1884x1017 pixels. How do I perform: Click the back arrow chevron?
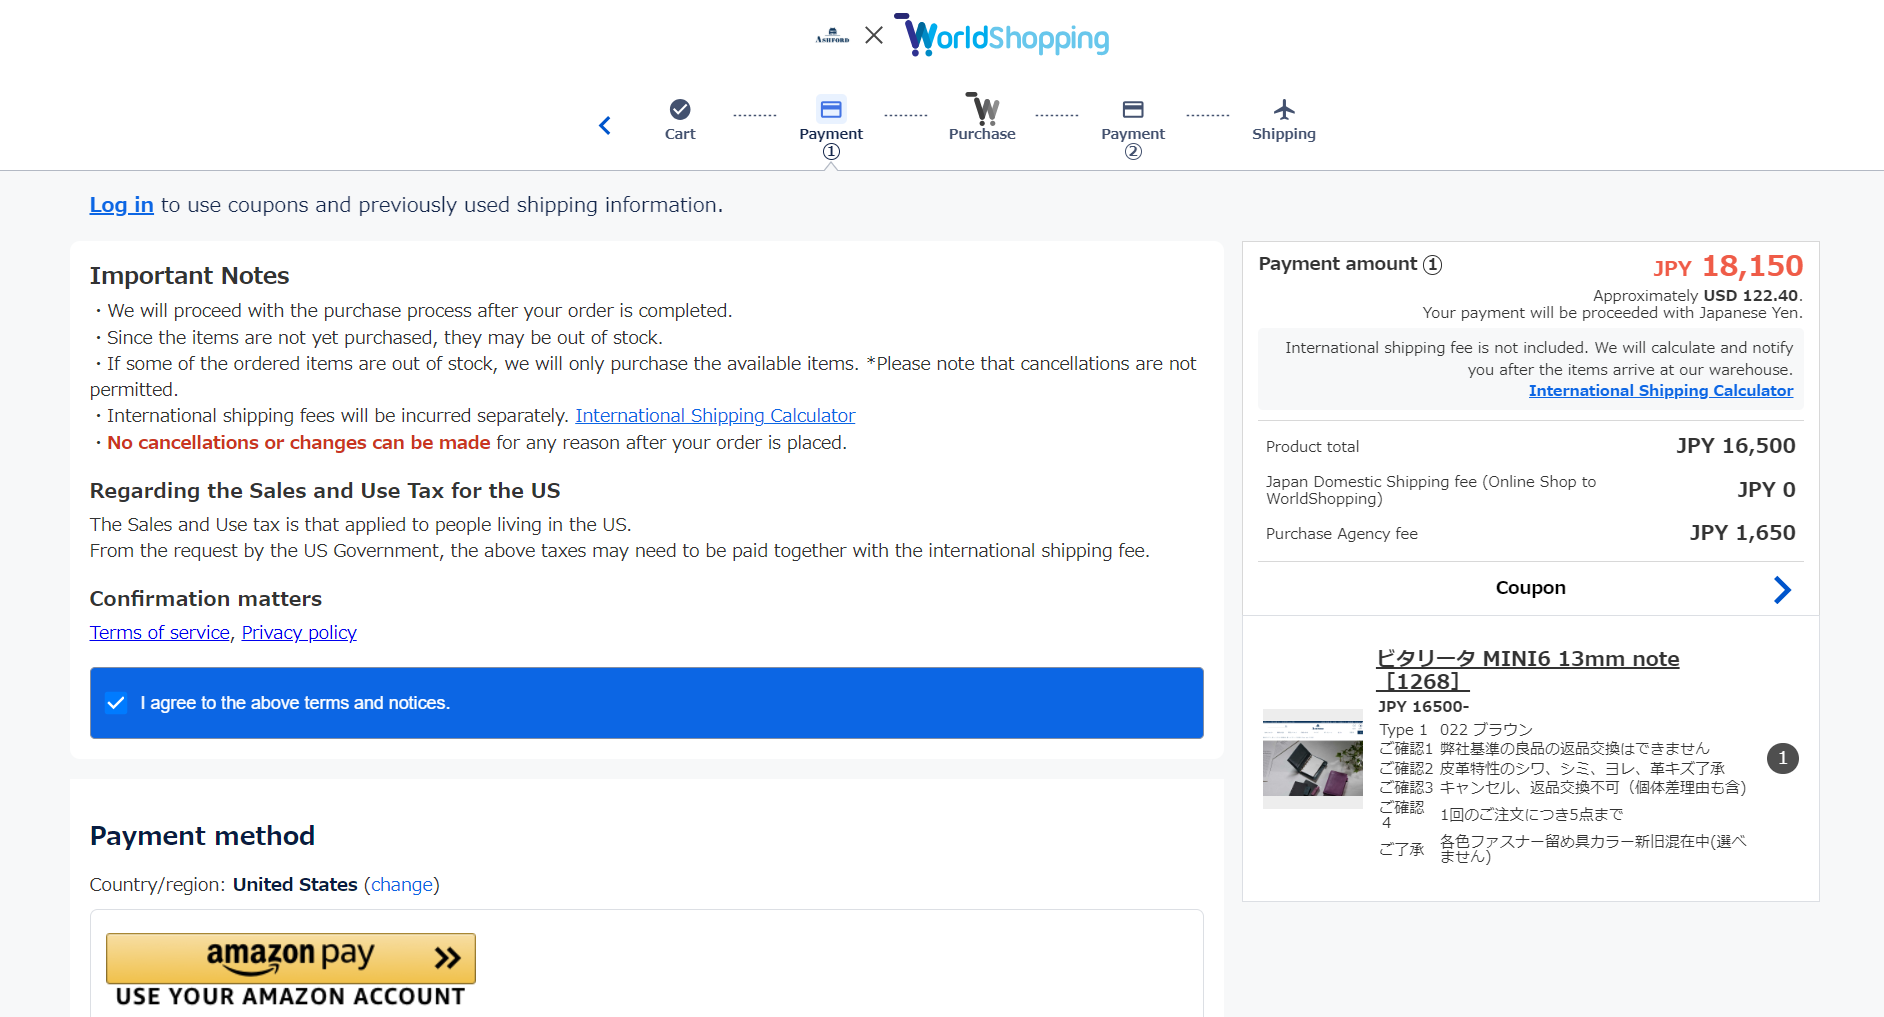605,125
